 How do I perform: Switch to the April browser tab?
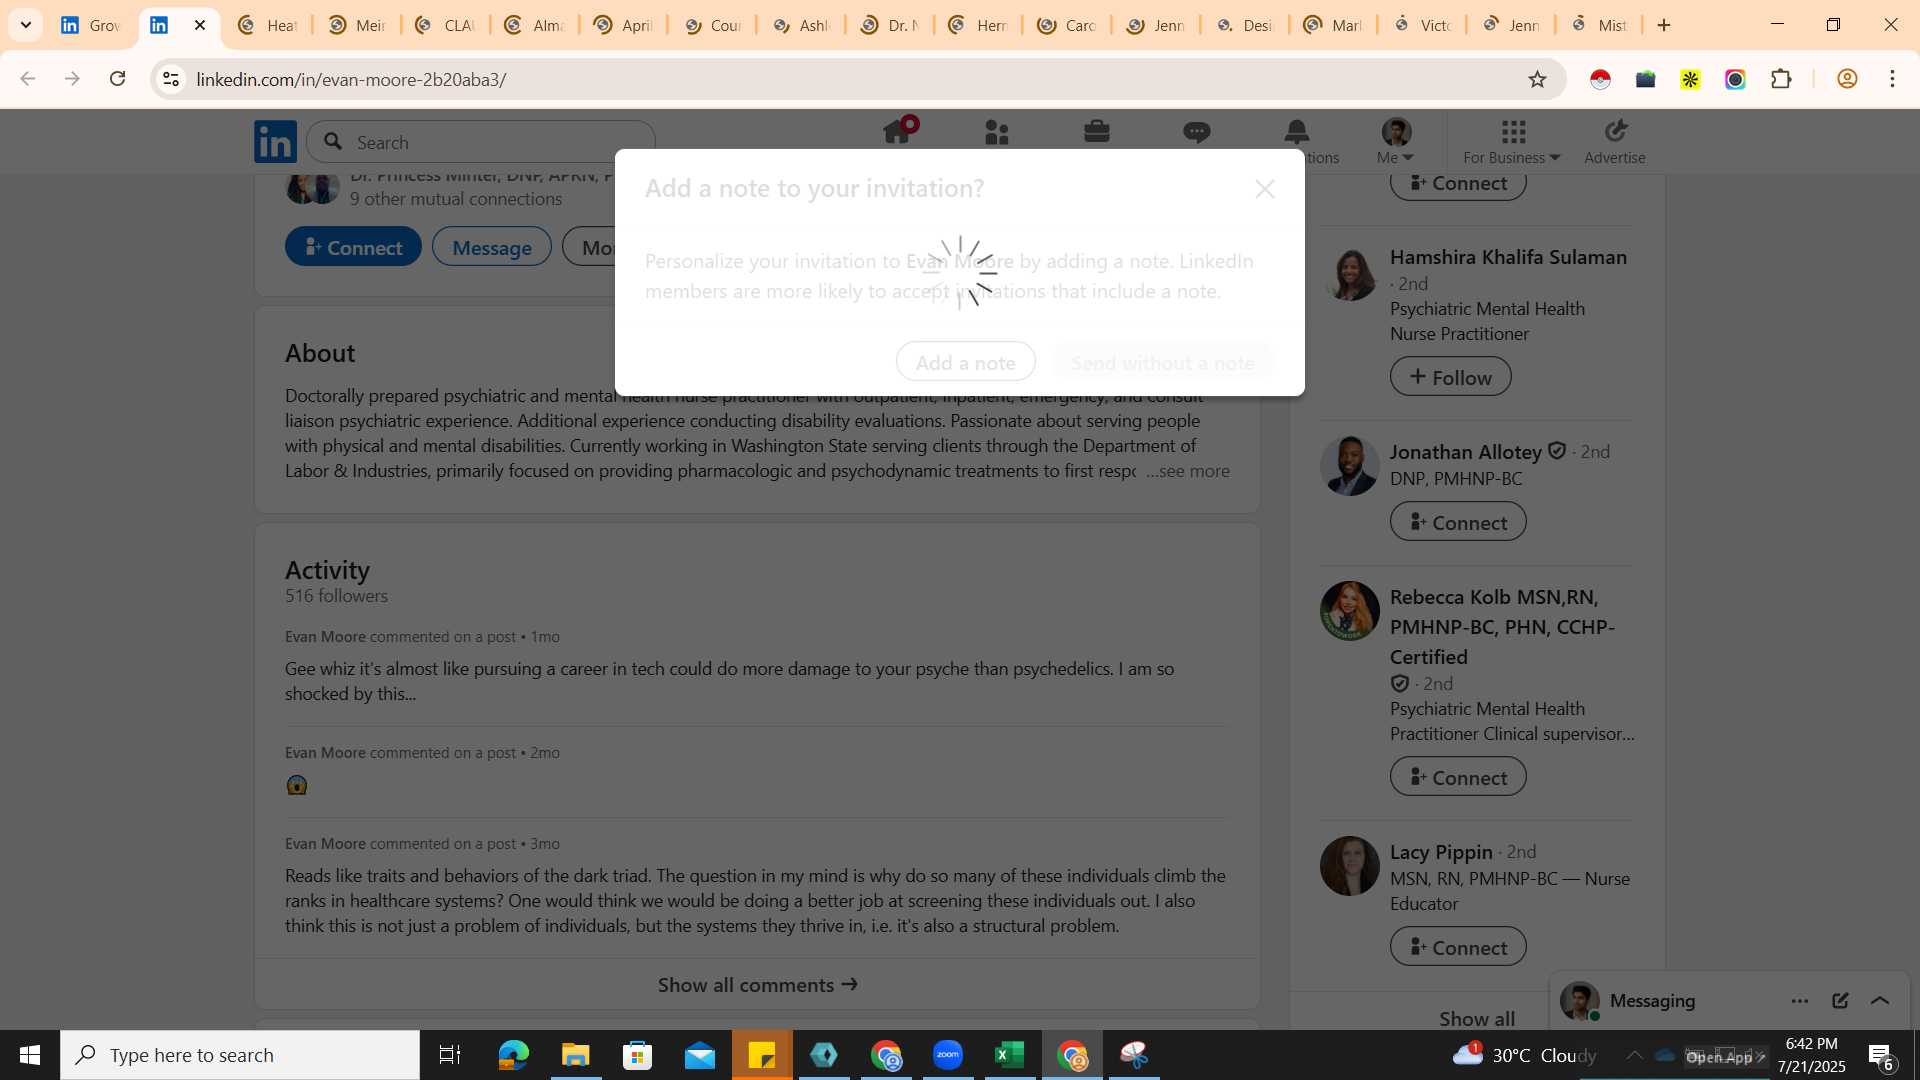coord(623,25)
